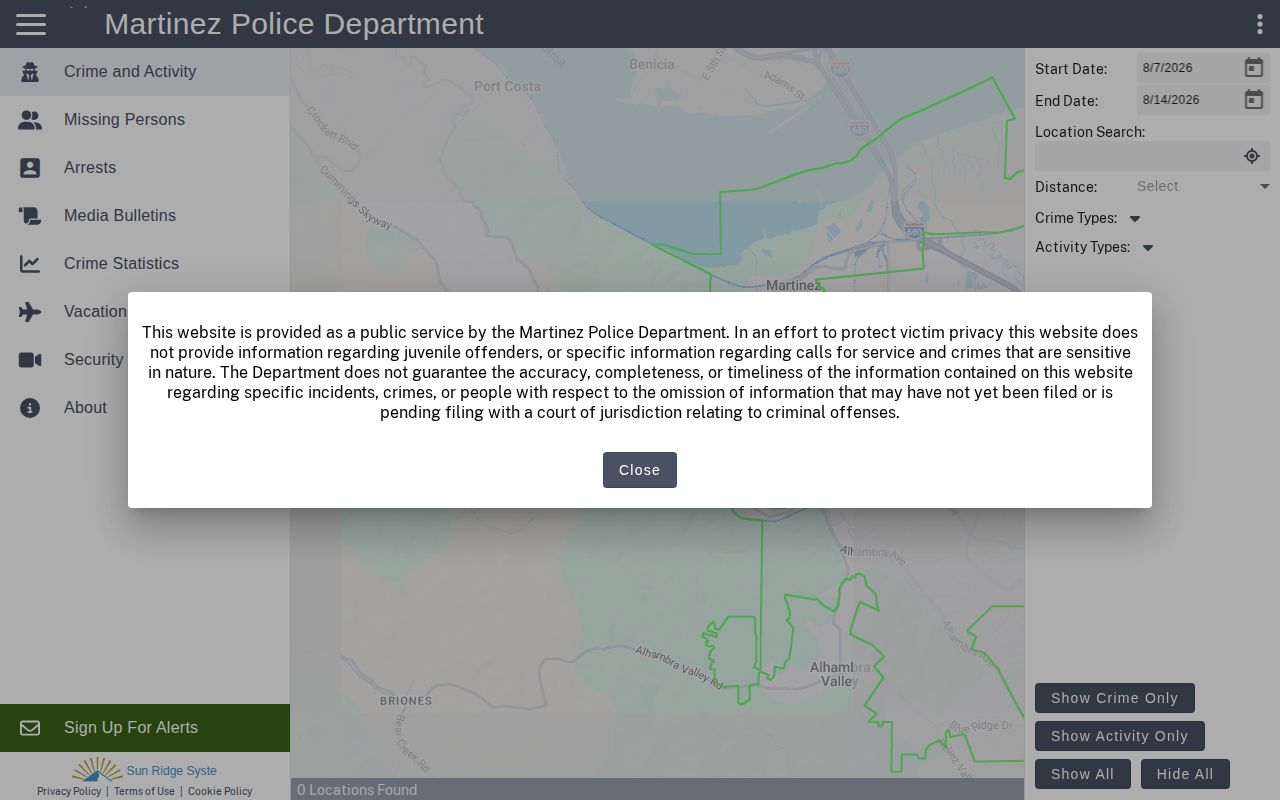Open the Start Date calendar picker
Viewport: 1280px width, 800px height.
click(x=1253, y=68)
